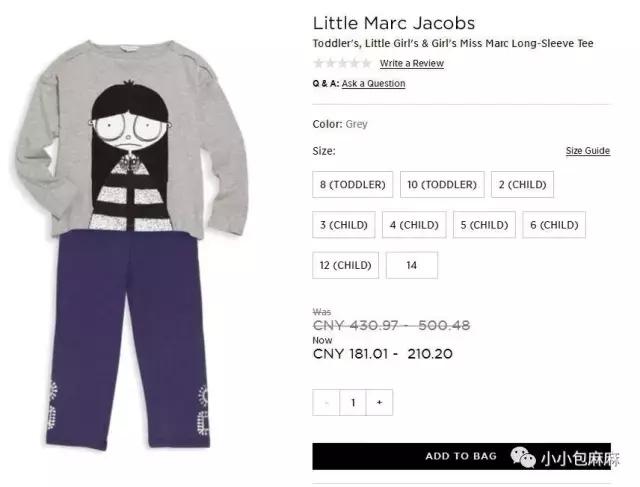Select size 12 (CHILD)
The height and width of the screenshot is (487, 640).
point(345,265)
